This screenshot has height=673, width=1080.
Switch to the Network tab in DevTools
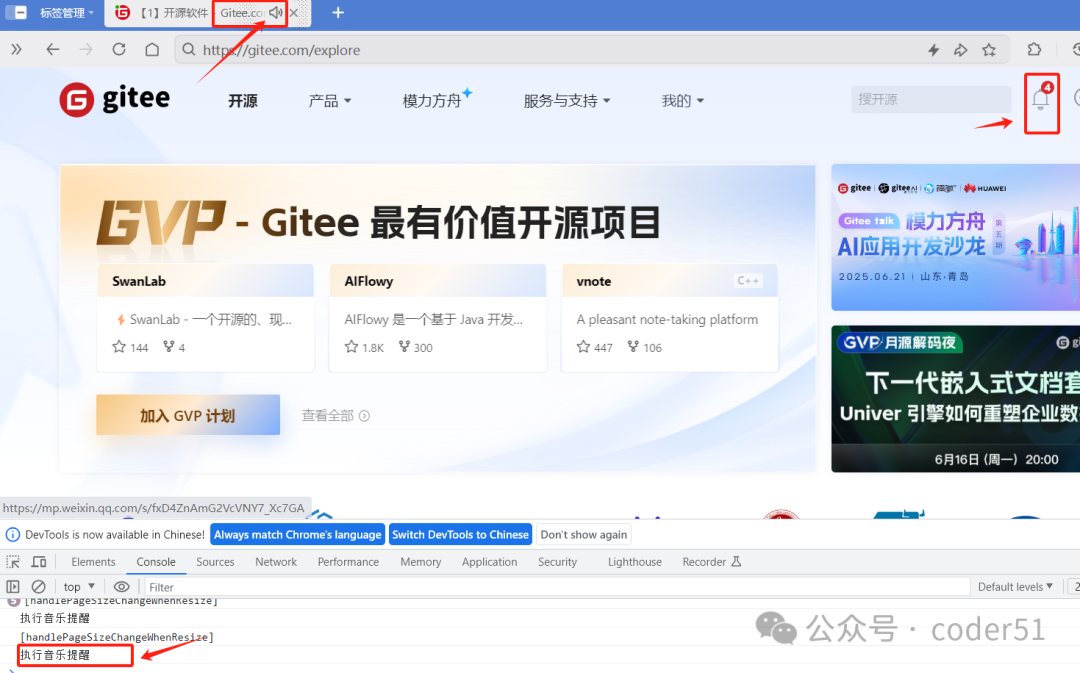coord(275,561)
